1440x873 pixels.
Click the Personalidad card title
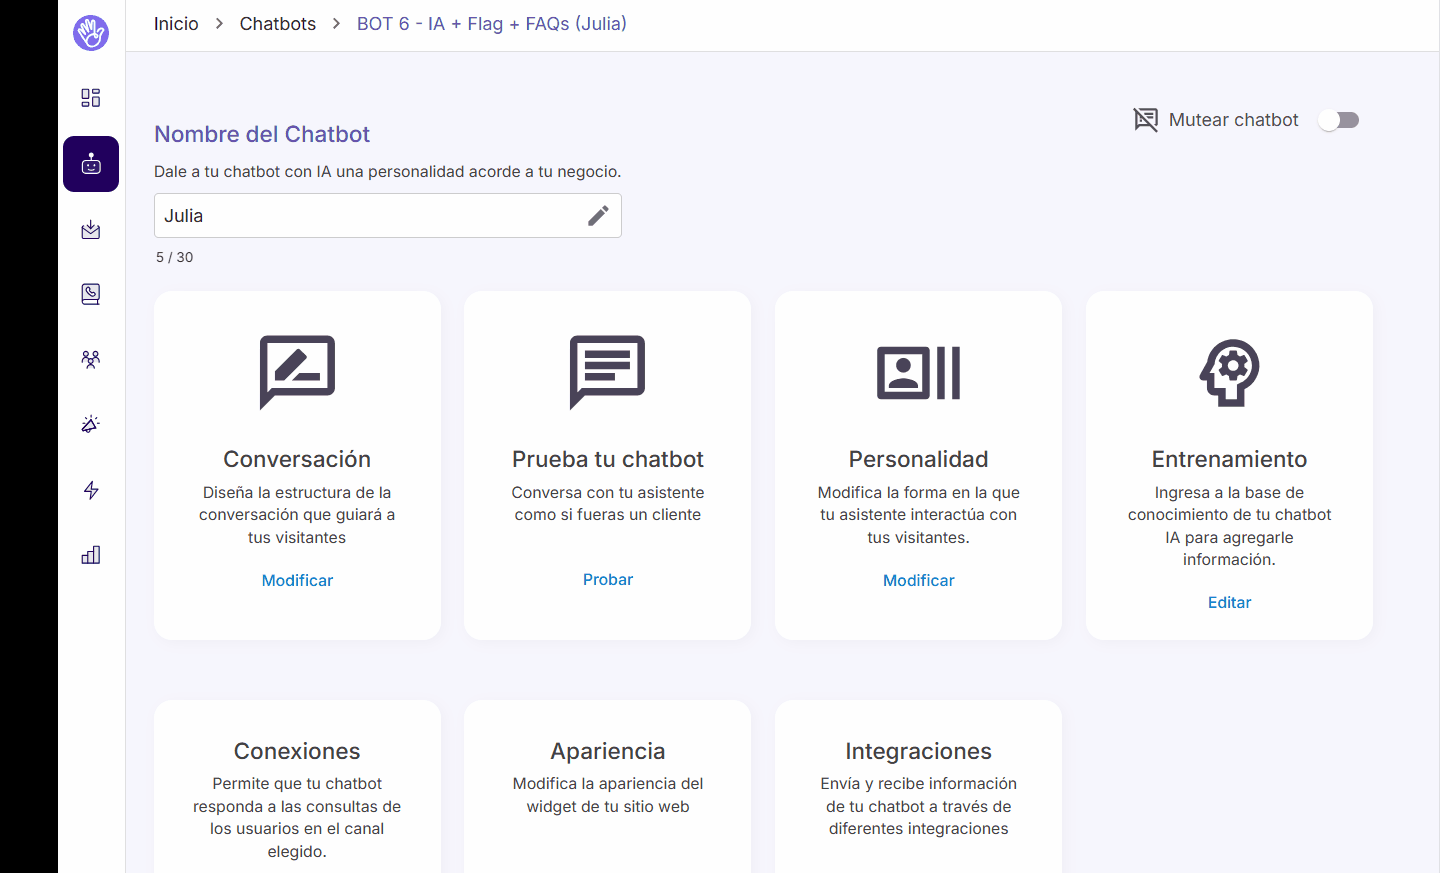pos(919,459)
